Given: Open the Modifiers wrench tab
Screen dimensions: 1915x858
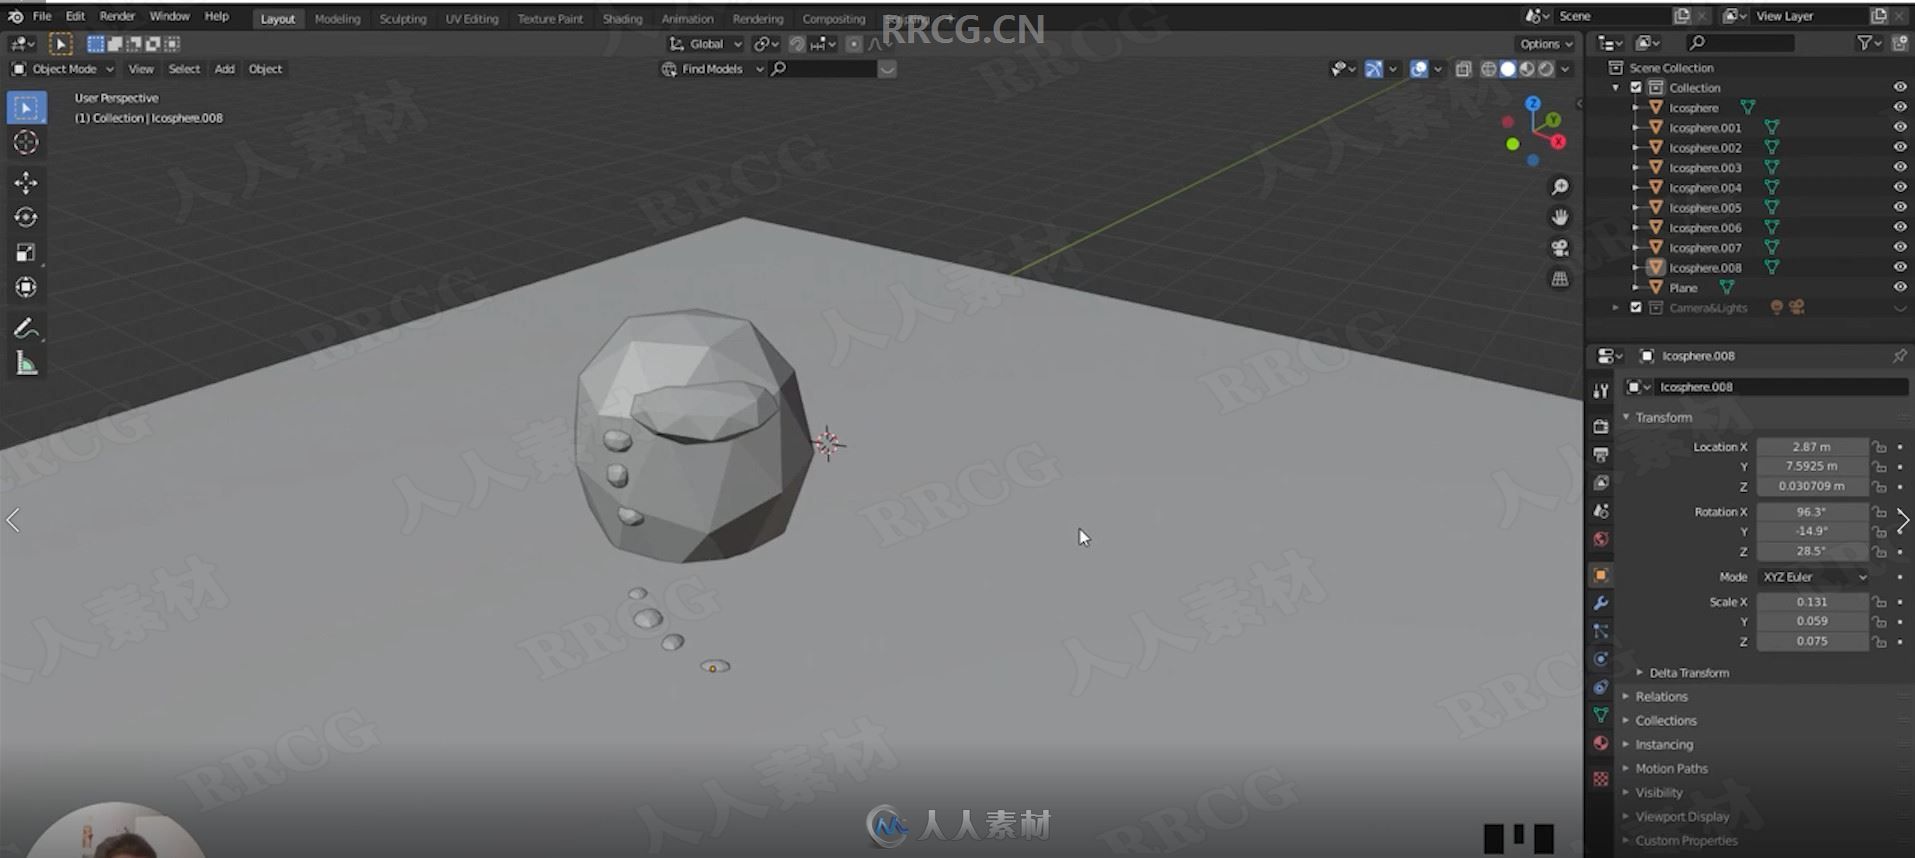Looking at the screenshot, I should [1601, 603].
